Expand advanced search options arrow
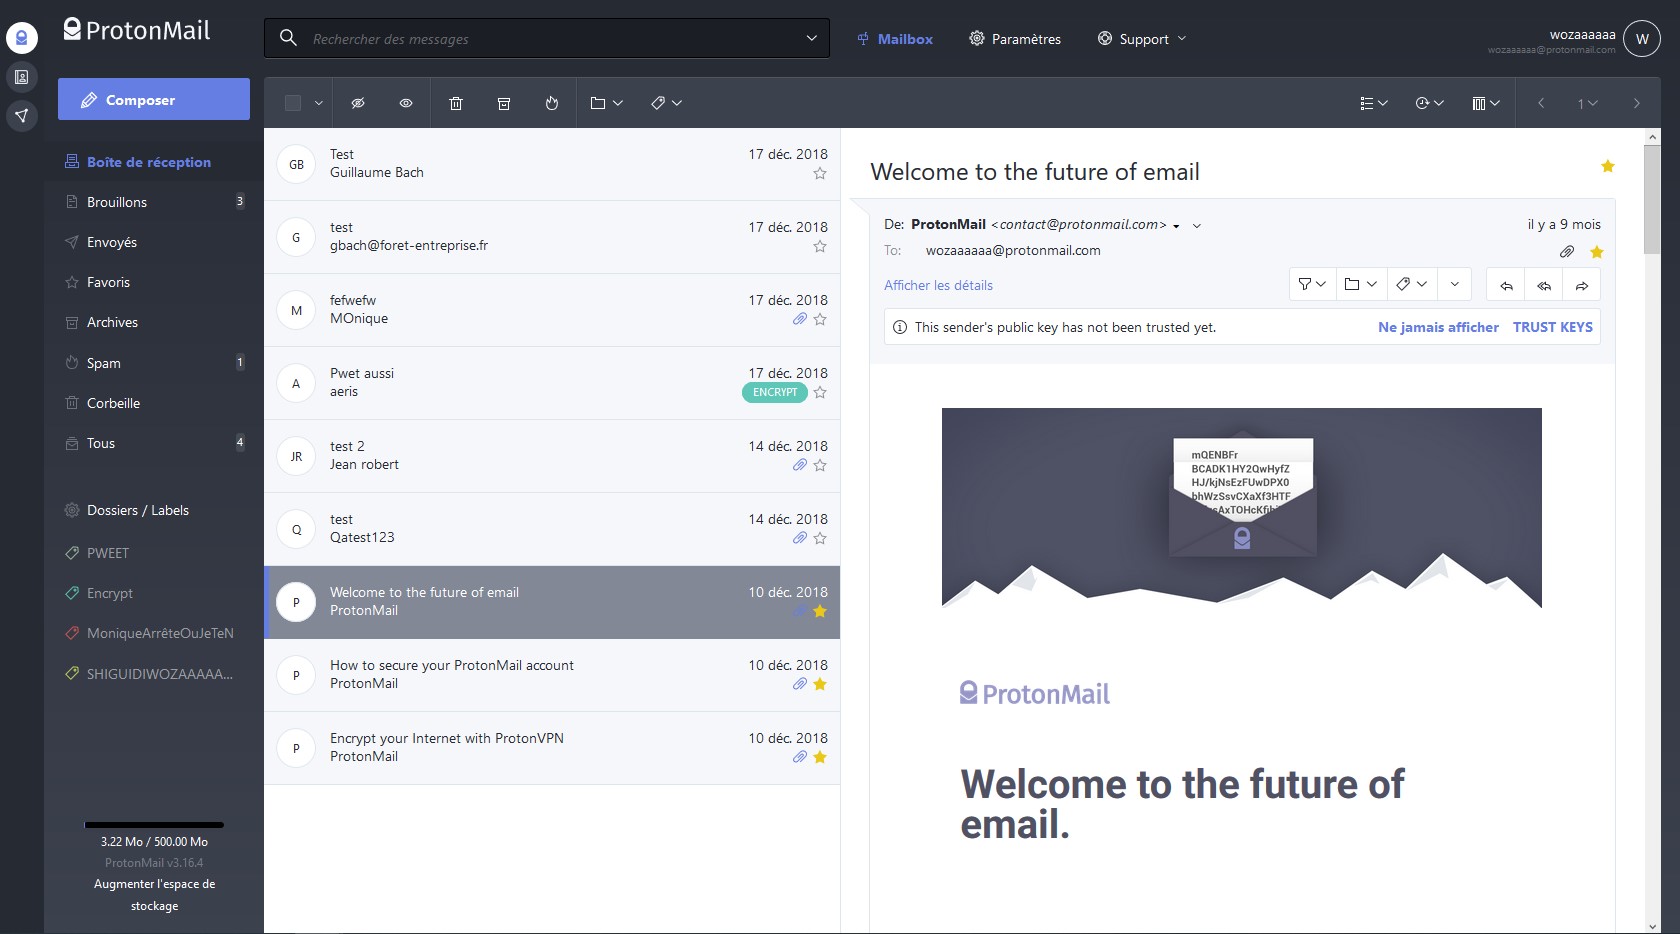 811,38
